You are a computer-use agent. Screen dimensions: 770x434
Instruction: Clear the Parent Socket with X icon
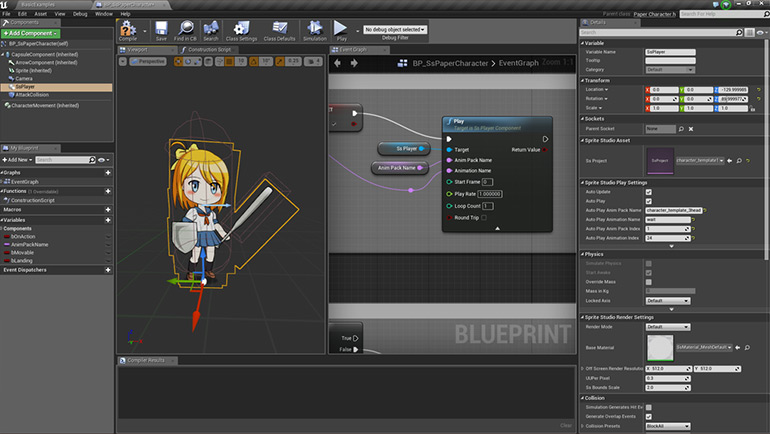click(691, 129)
